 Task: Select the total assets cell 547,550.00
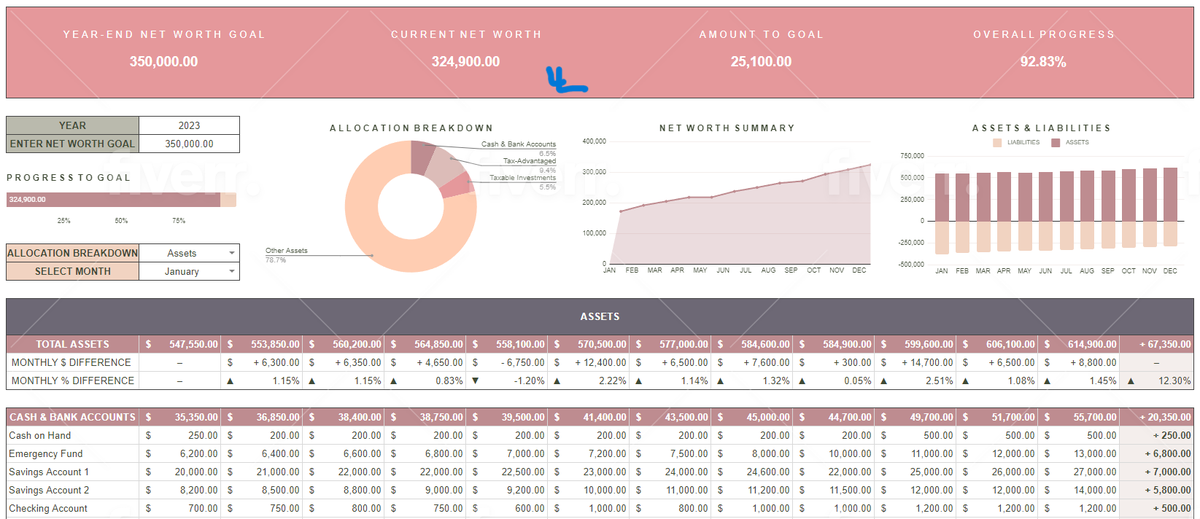[180, 344]
